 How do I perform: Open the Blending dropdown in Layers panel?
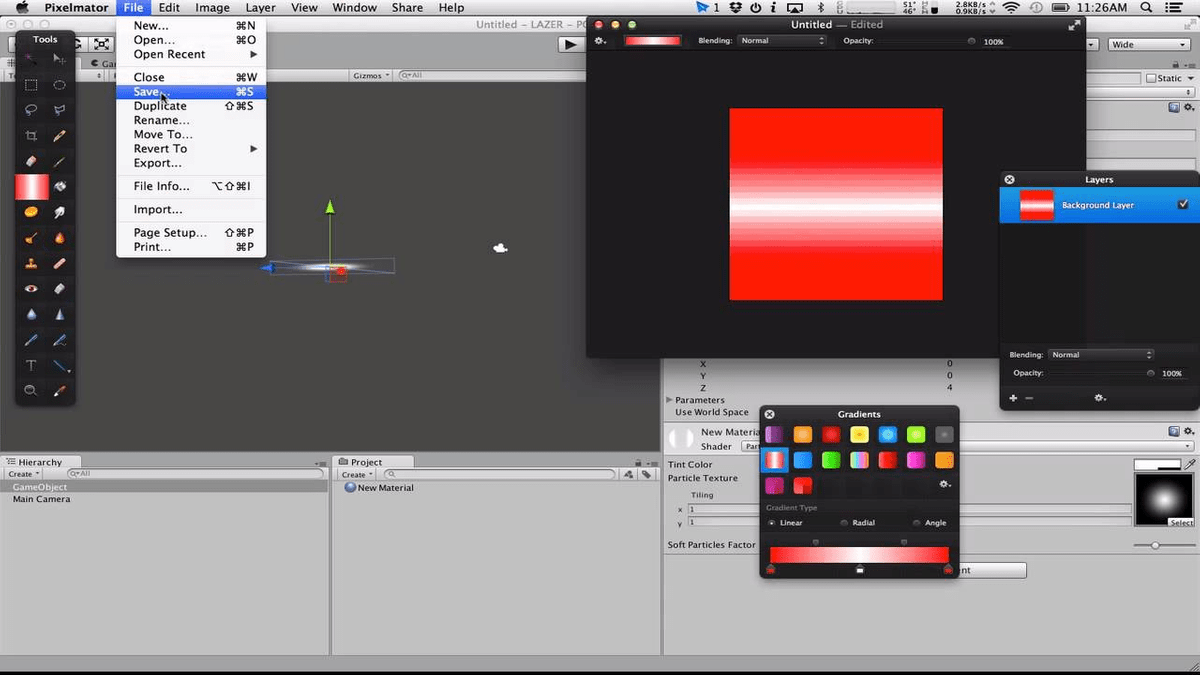[x=1100, y=355]
